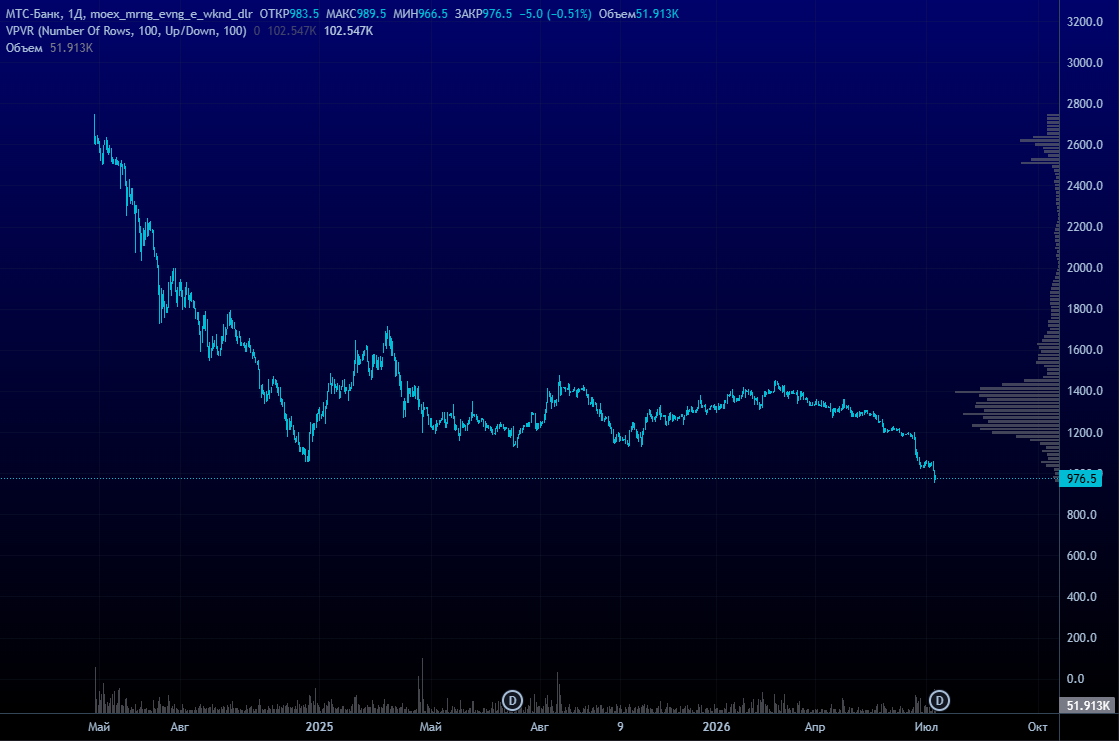
Task: Select the МТС-Банк symbol title in legend
Action: (34, 14)
